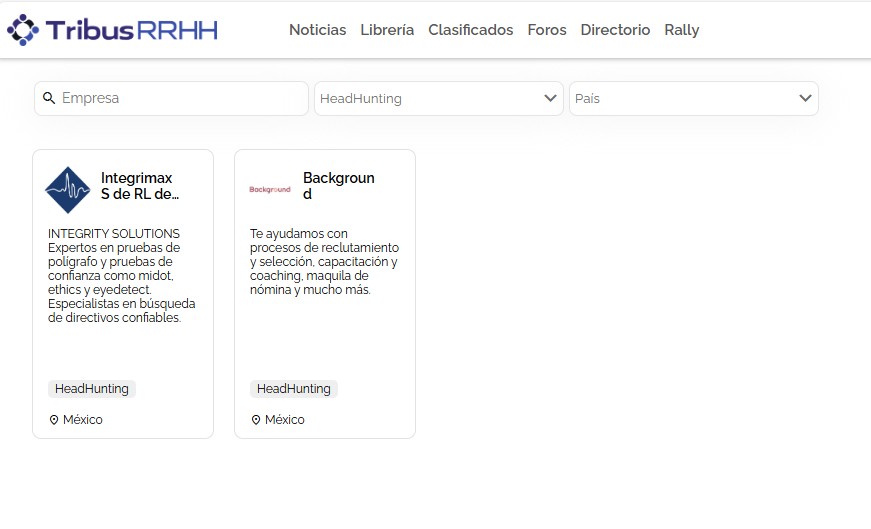Navigate to Clasificados section
This screenshot has height=529, width=871.
pyautogui.click(x=470, y=30)
